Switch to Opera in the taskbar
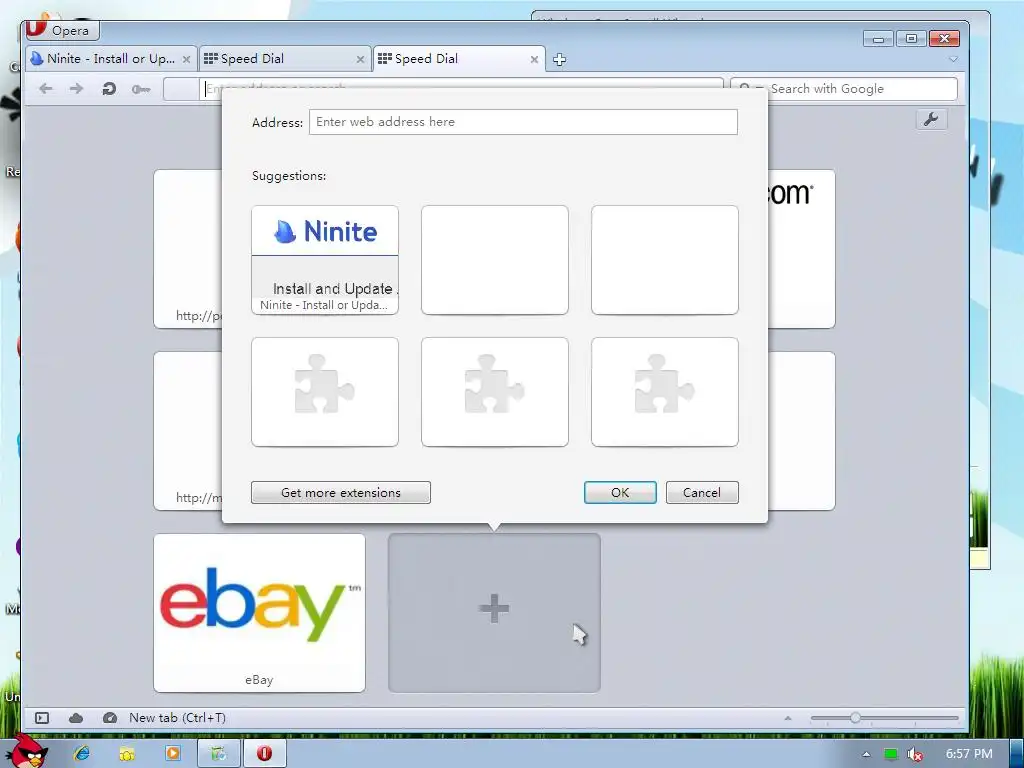Viewport: 1024px width, 768px height. [x=264, y=753]
